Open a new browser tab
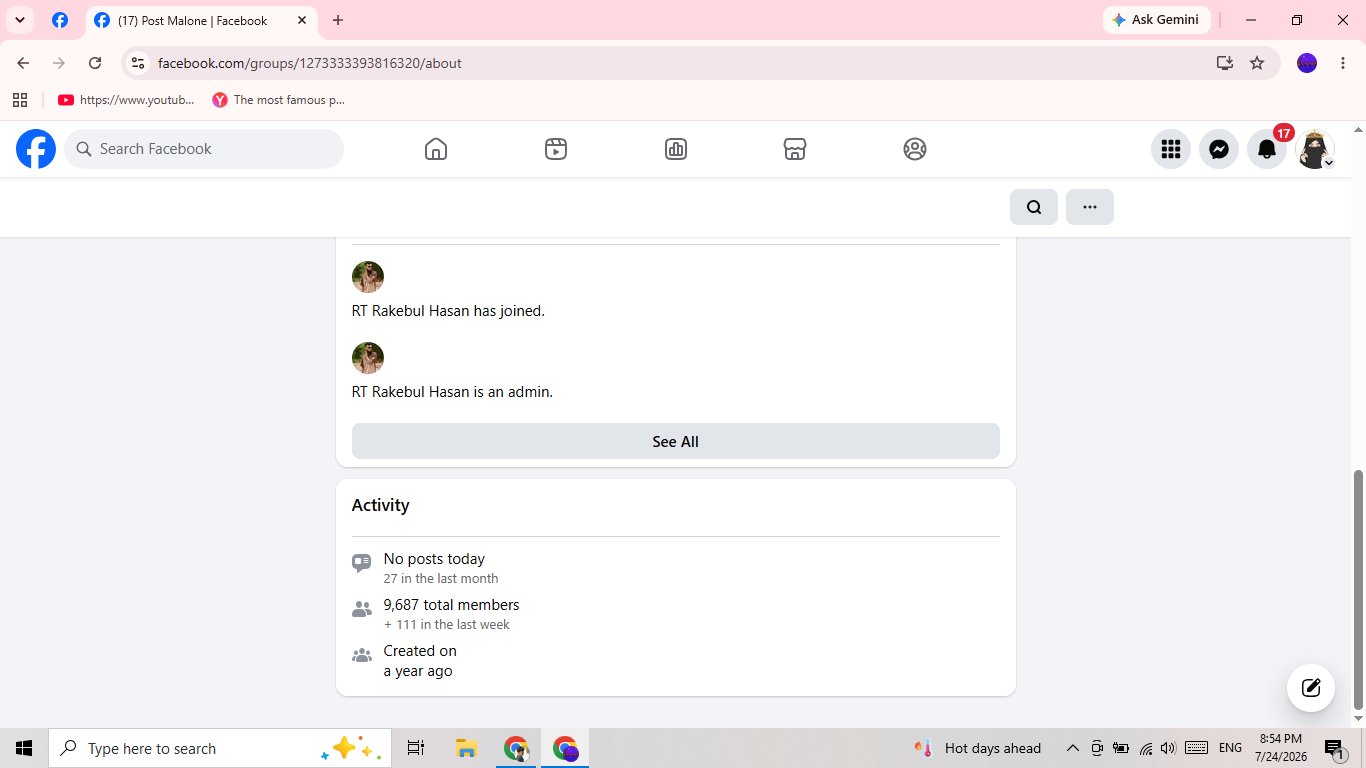 (338, 20)
